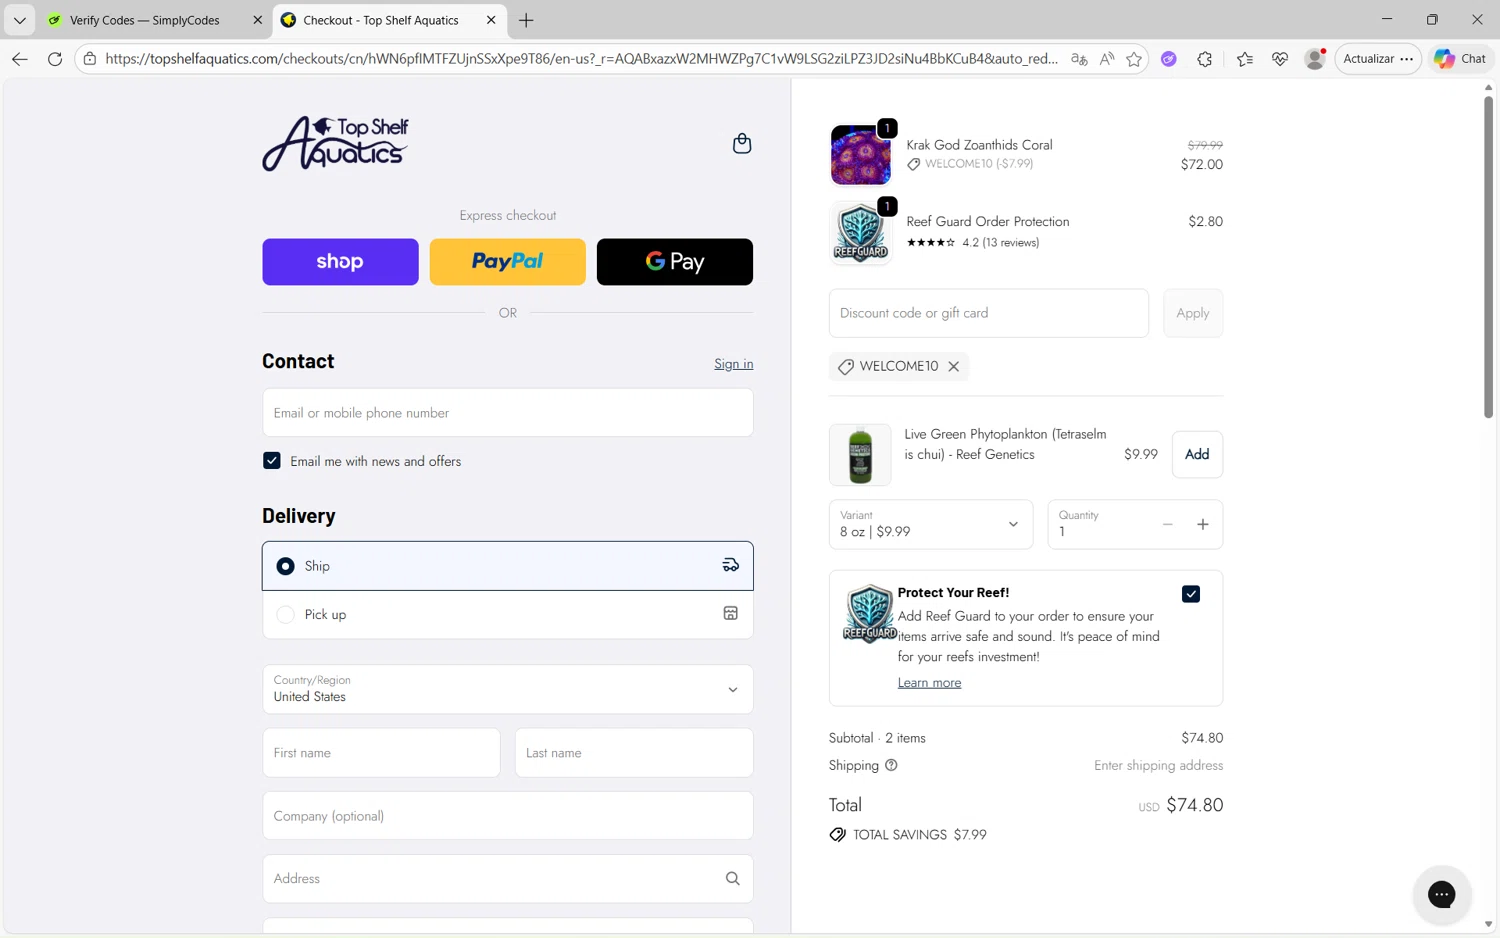Close the Verify Codes tab
The image size is (1500, 938).
pos(257,20)
